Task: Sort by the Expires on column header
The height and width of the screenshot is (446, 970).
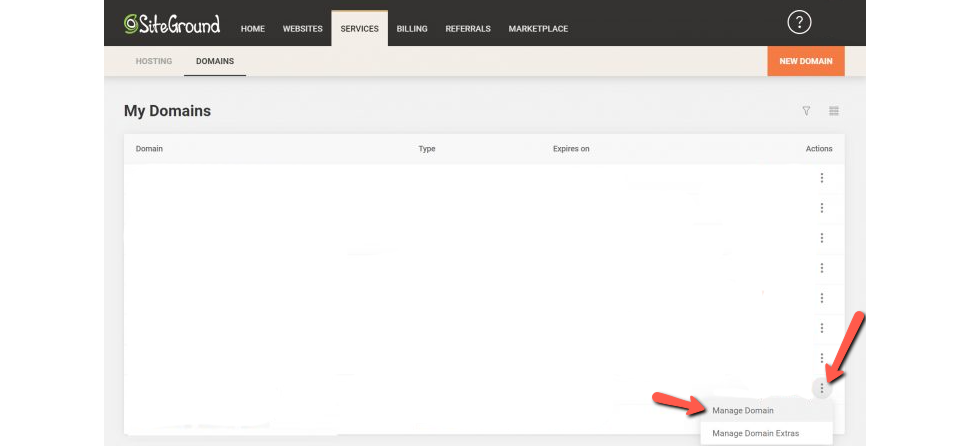Action: point(571,149)
